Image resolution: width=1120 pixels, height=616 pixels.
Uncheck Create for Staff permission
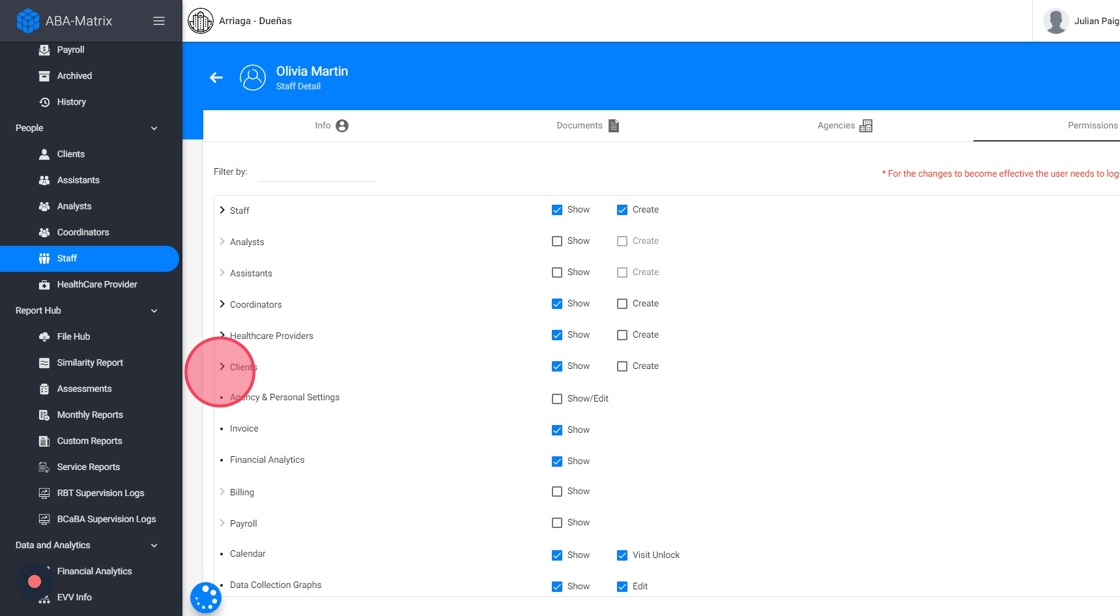(622, 210)
